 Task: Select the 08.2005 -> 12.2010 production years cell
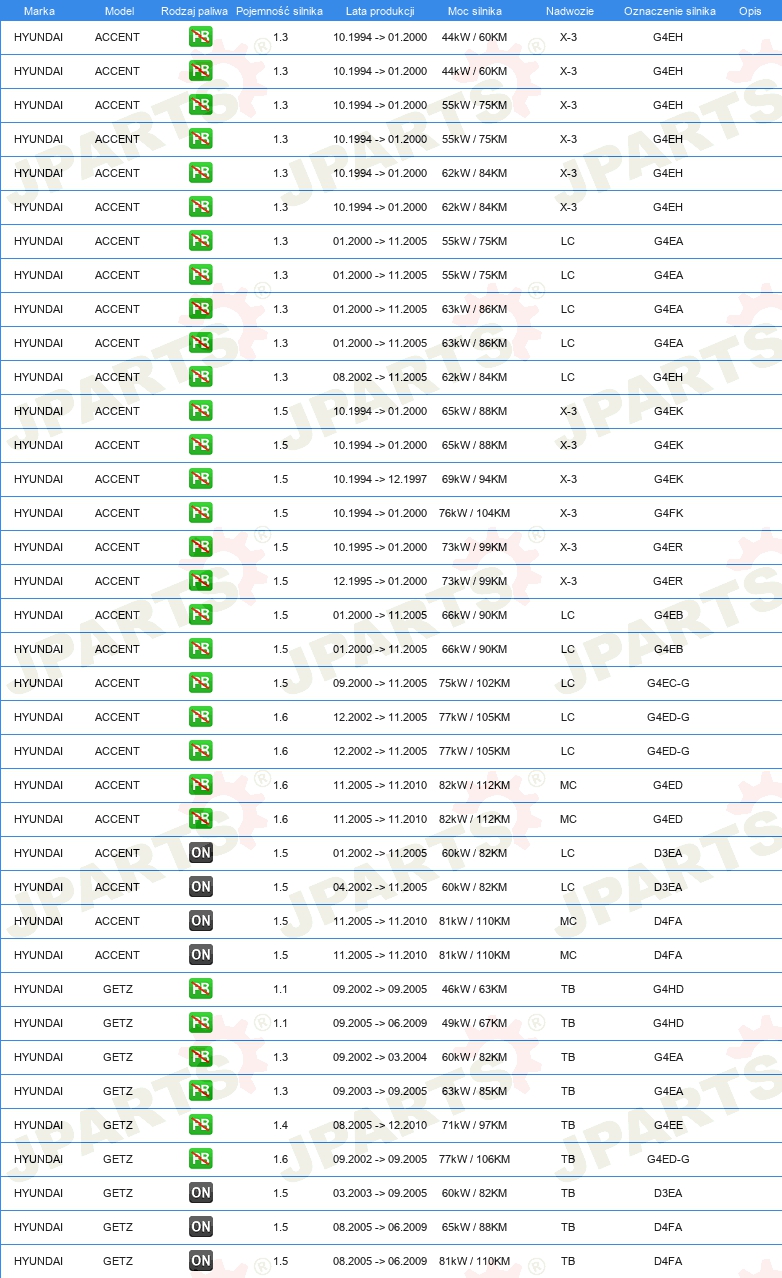380,1125
